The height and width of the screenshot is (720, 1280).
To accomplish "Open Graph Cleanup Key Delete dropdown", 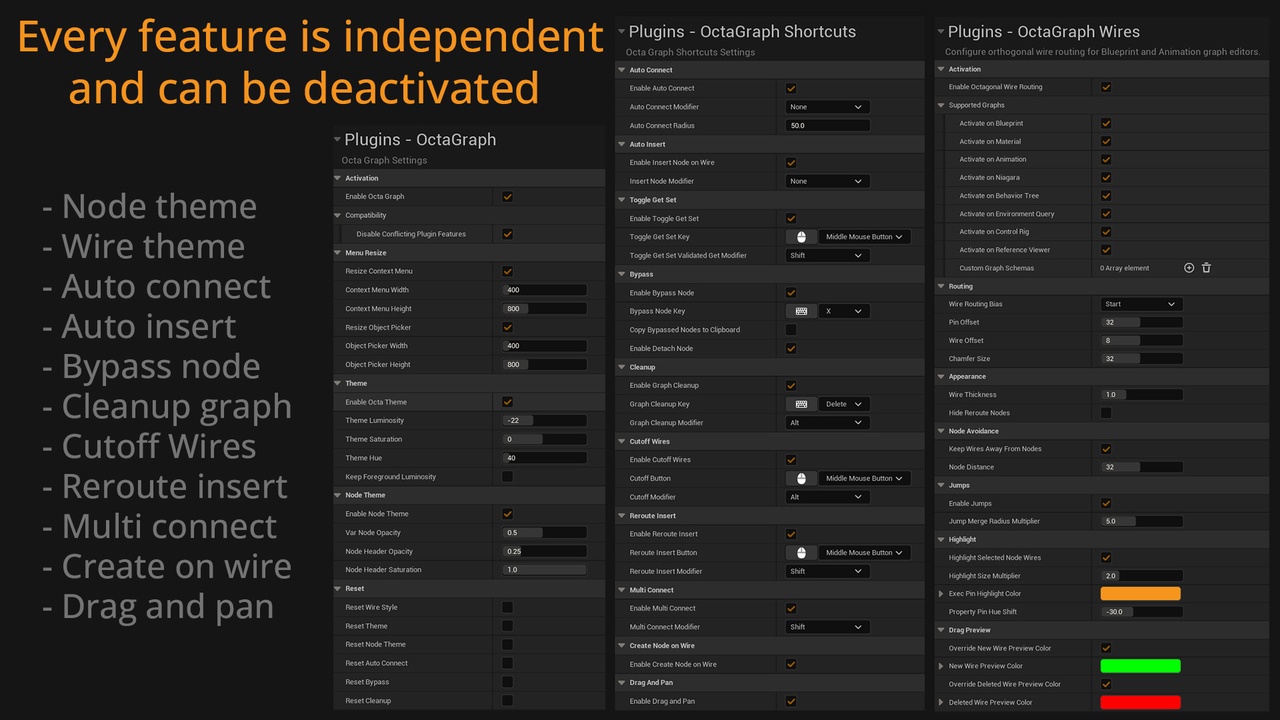I will coord(844,404).
